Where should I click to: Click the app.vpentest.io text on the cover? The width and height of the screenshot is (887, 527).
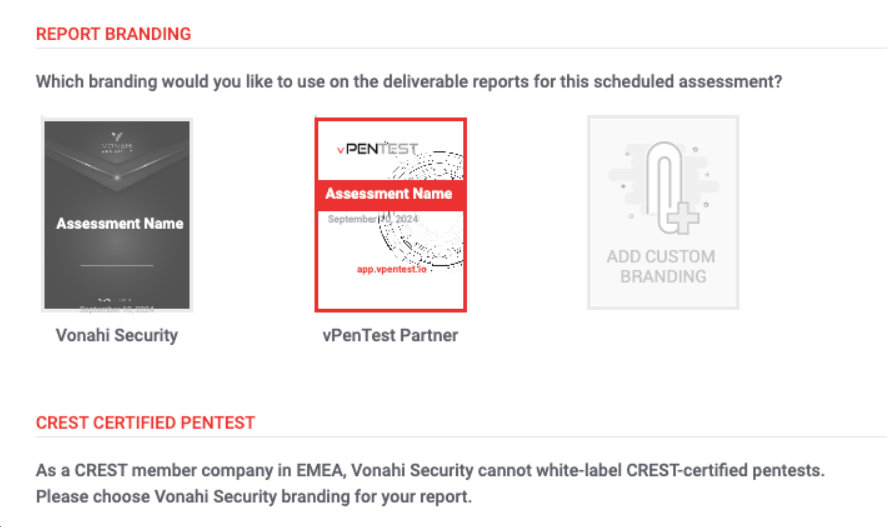[391, 270]
